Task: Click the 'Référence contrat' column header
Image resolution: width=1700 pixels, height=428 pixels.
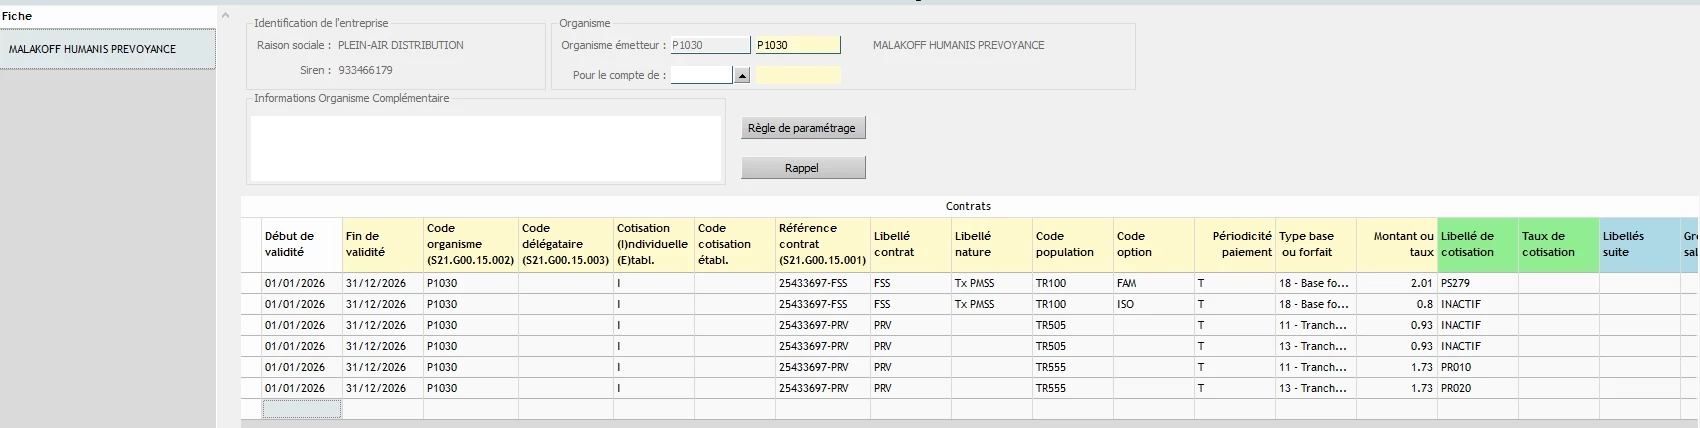Action: pyautogui.click(x=822, y=245)
